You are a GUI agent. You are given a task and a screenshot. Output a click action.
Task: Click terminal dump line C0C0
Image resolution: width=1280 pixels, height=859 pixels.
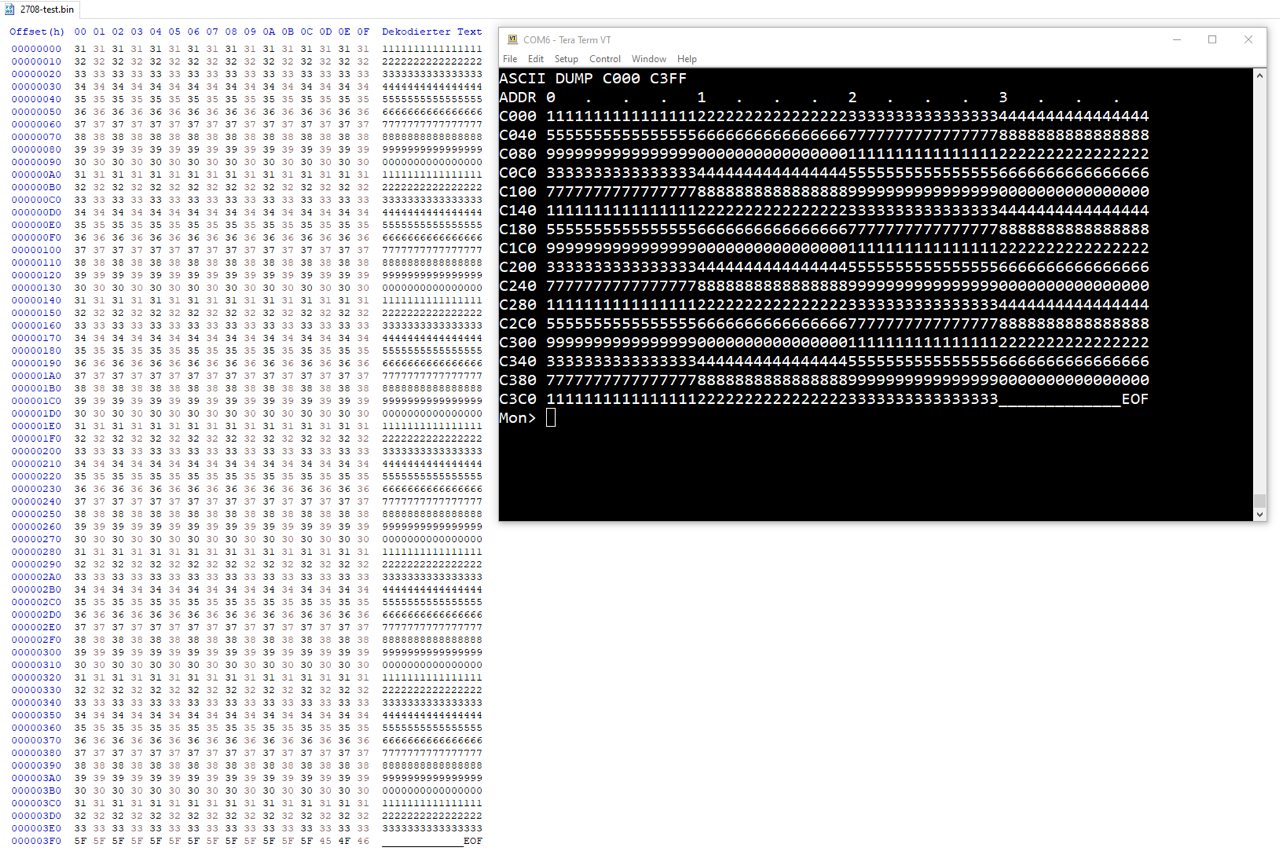tap(824, 173)
